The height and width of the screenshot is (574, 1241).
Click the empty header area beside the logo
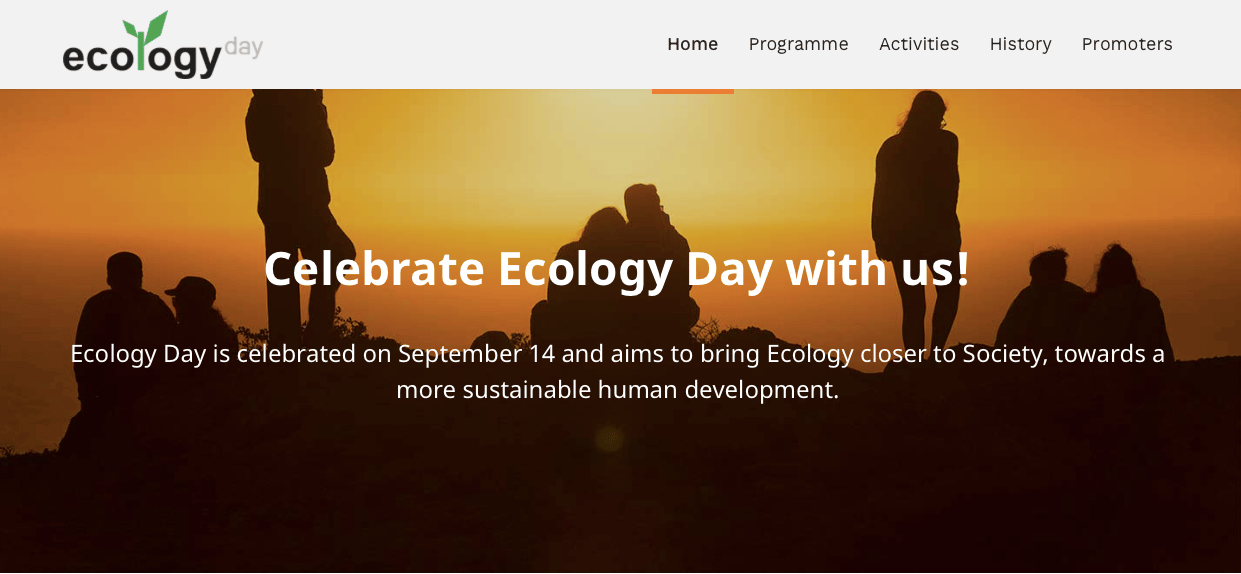tap(450, 44)
